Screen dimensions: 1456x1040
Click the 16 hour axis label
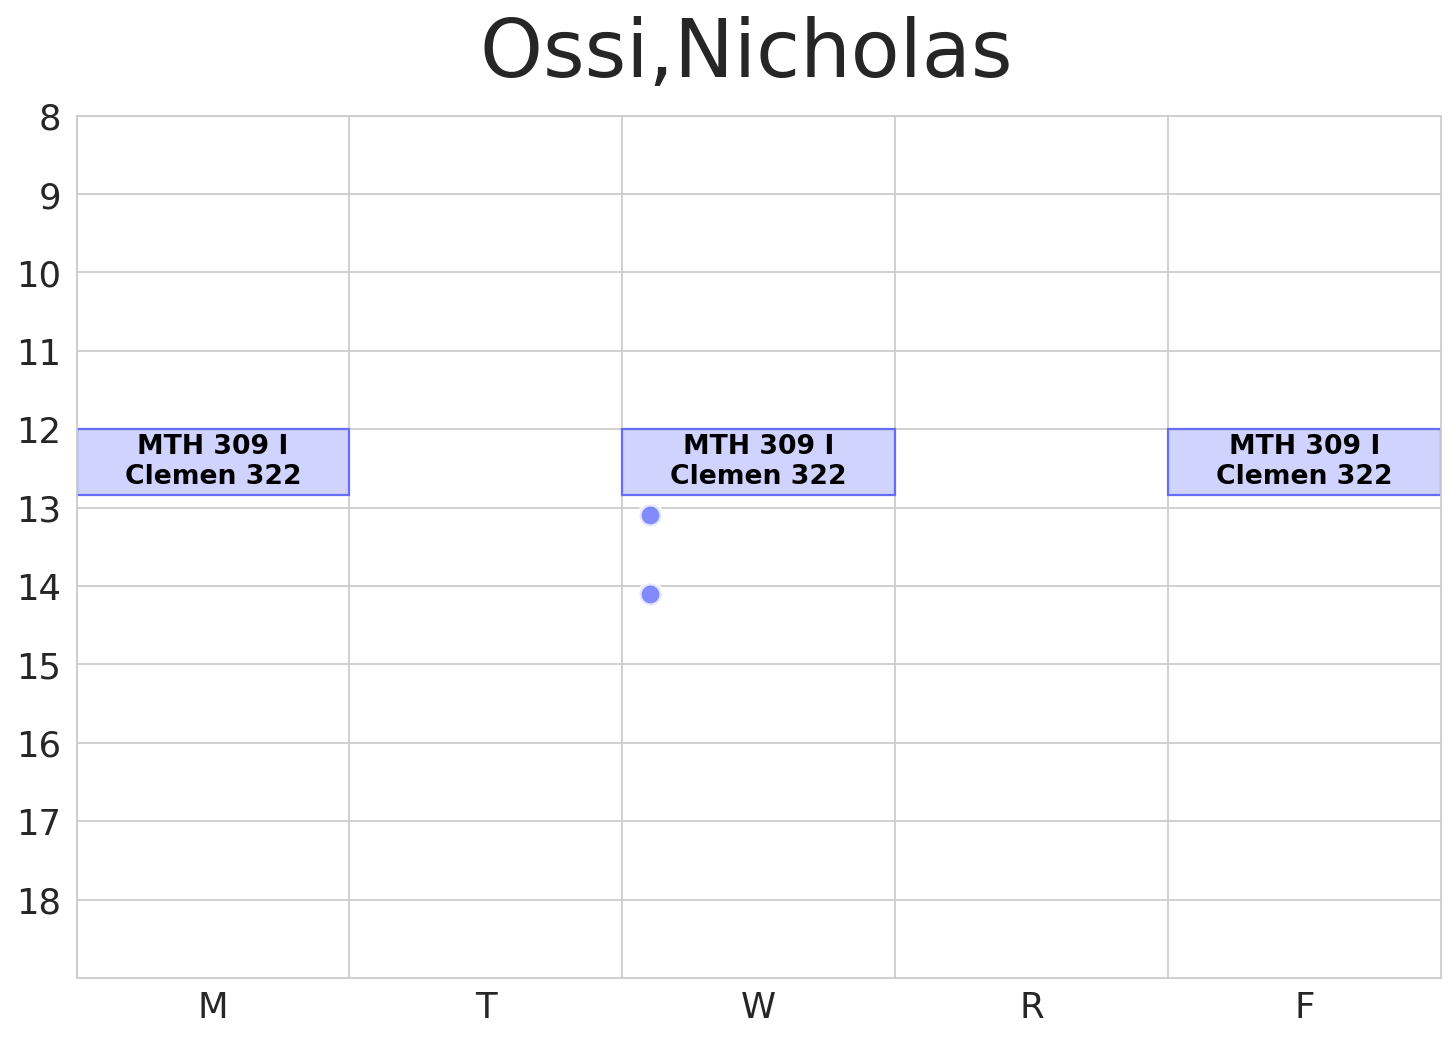[40, 745]
